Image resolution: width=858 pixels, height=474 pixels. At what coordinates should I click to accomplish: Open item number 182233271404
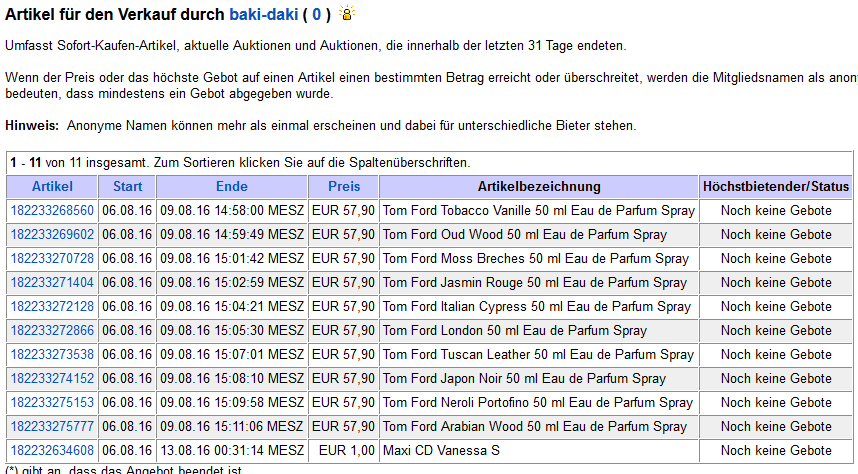[x=53, y=283]
